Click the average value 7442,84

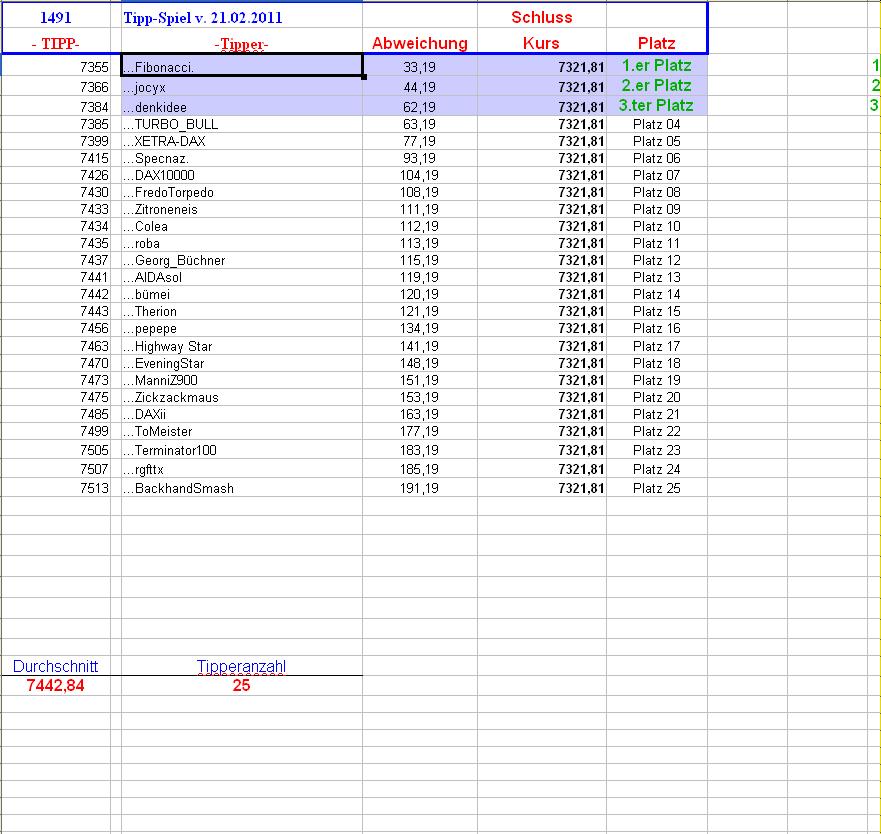coord(56,685)
